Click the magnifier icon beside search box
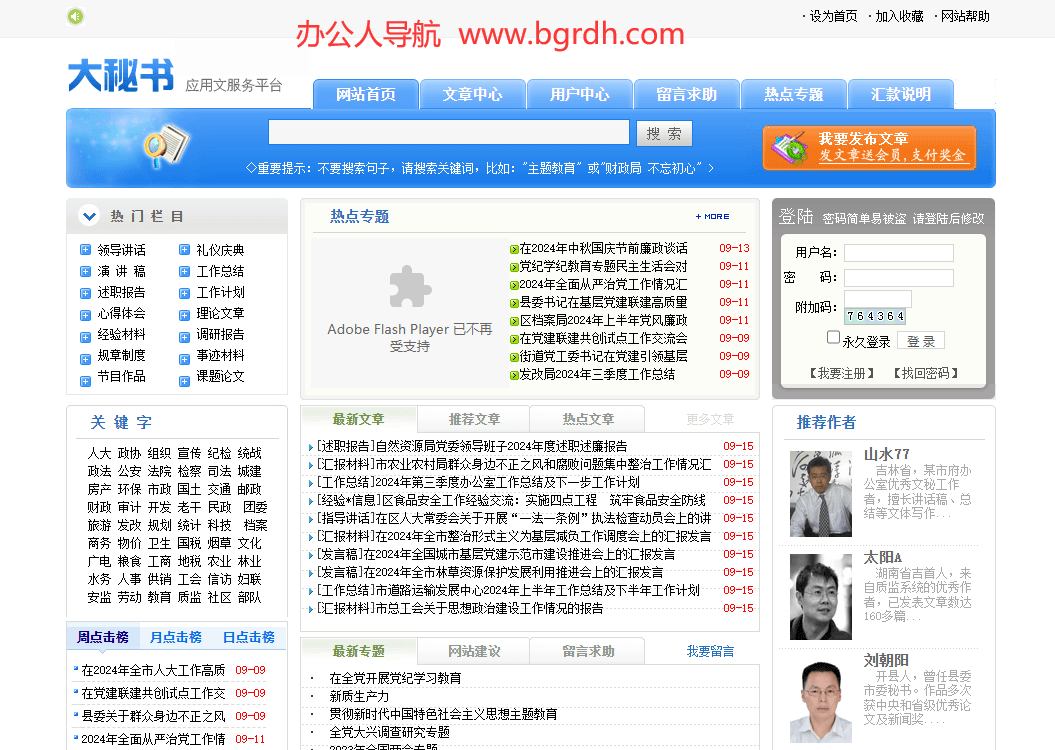Viewport: 1055px width, 750px height. pyautogui.click(x=165, y=146)
